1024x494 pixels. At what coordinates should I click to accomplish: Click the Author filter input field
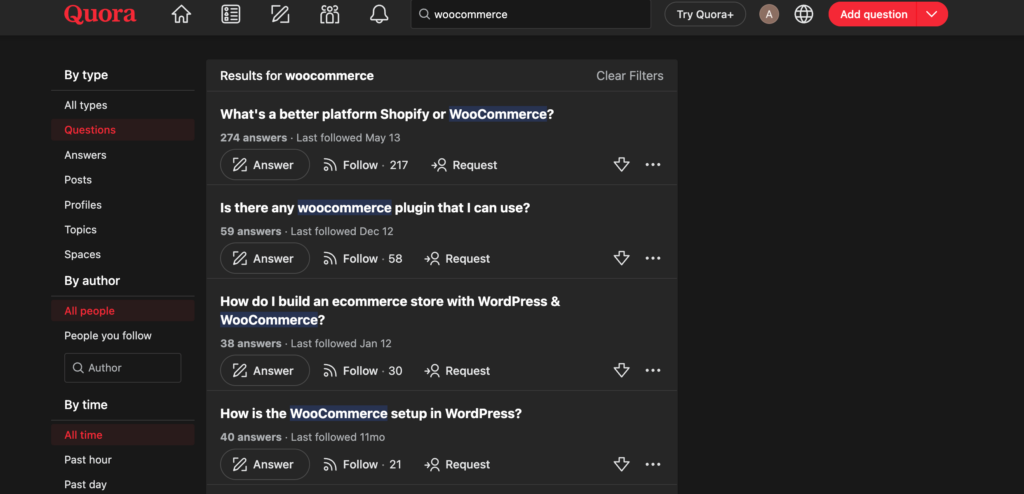coord(122,368)
